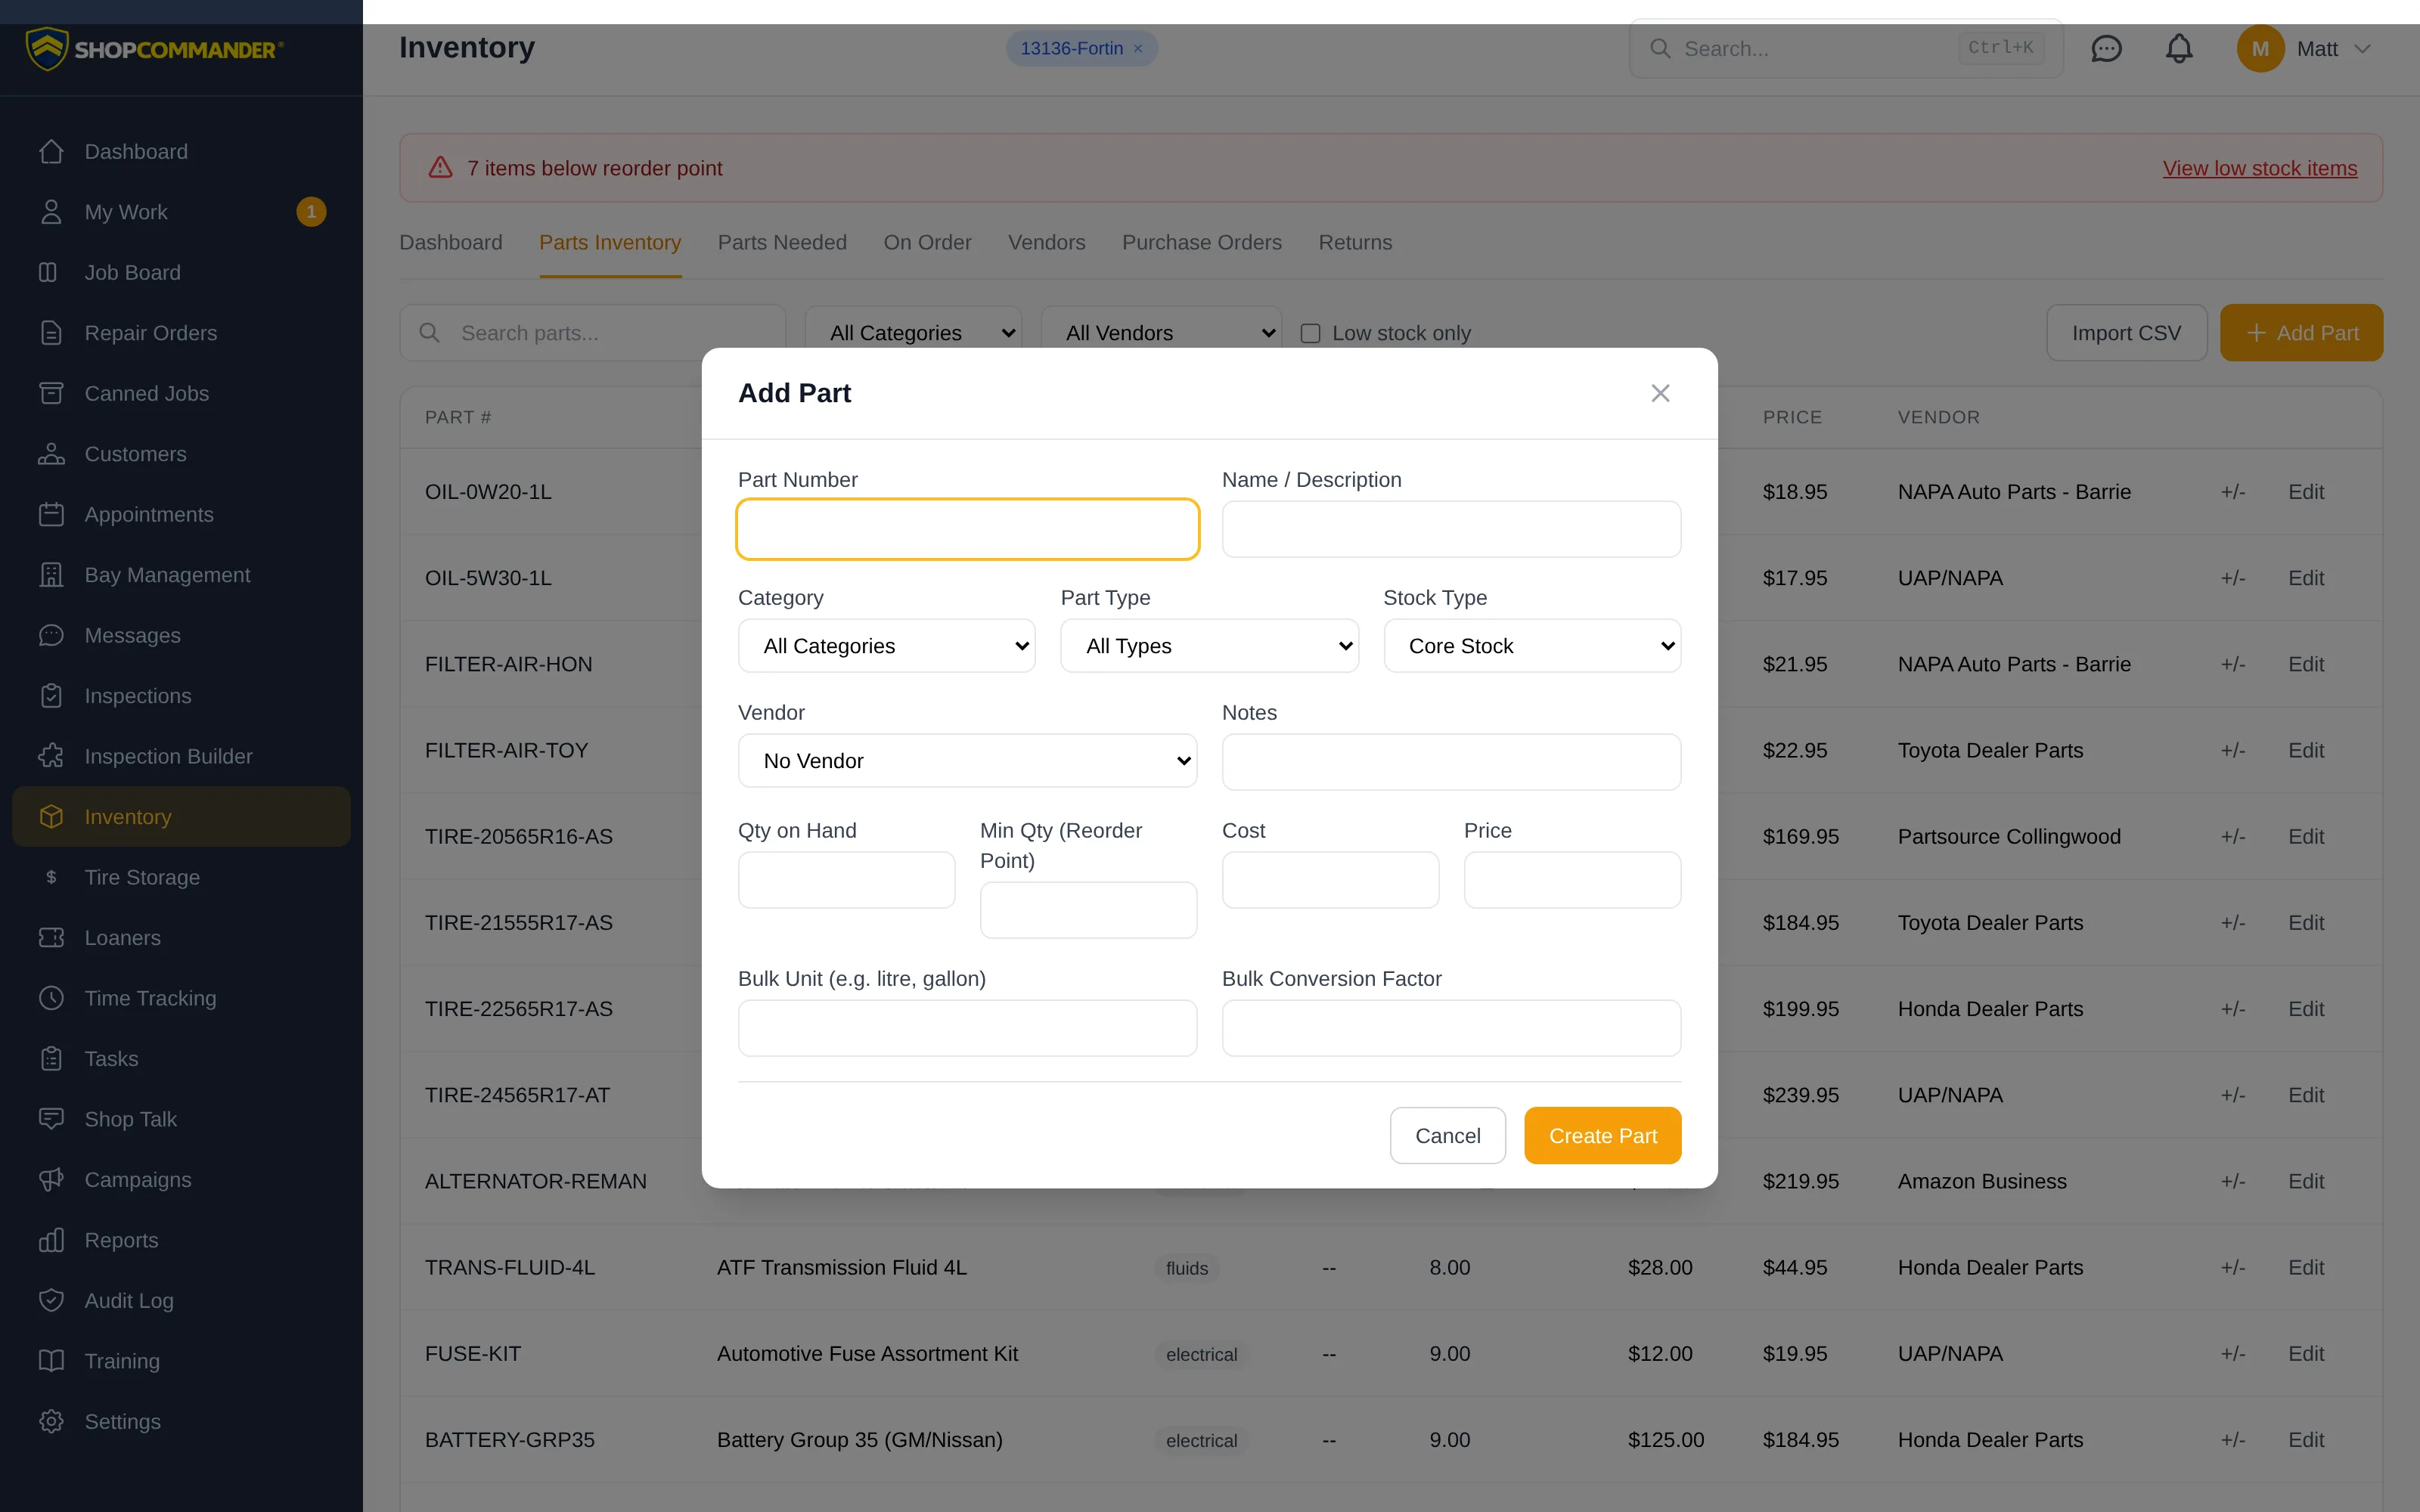Click the Inspection Builder puzzle icon
The width and height of the screenshot is (2420, 1512).
(x=51, y=756)
